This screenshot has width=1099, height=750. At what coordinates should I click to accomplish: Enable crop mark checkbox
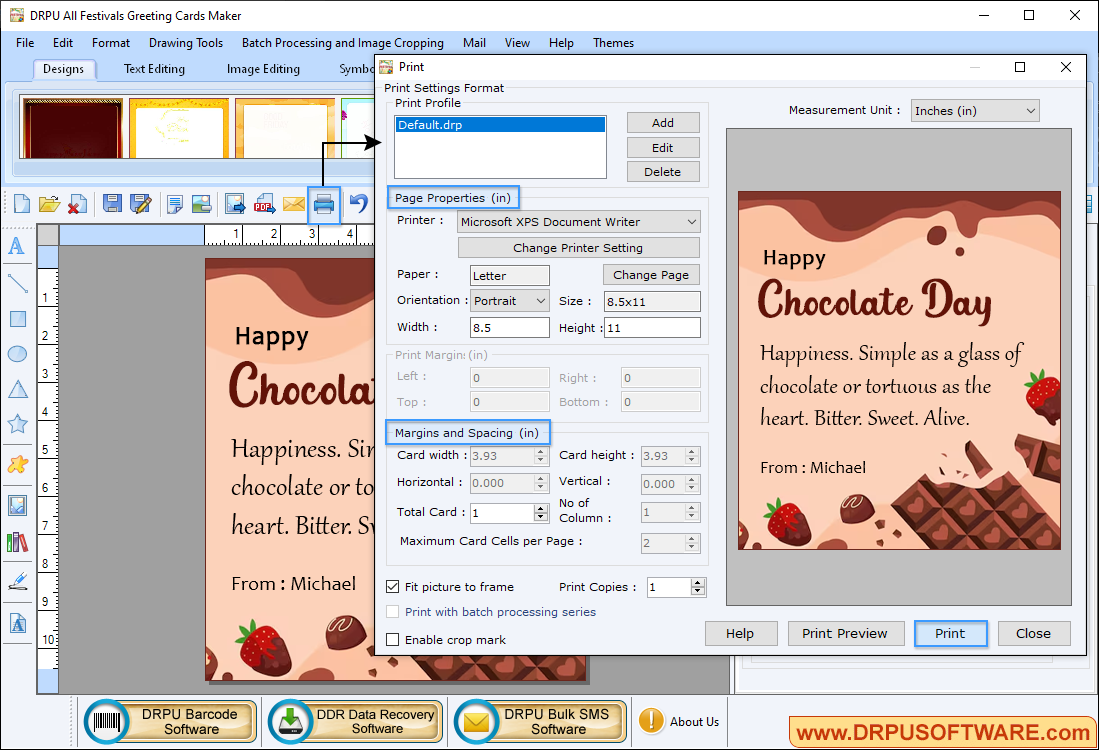pos(393,640)
